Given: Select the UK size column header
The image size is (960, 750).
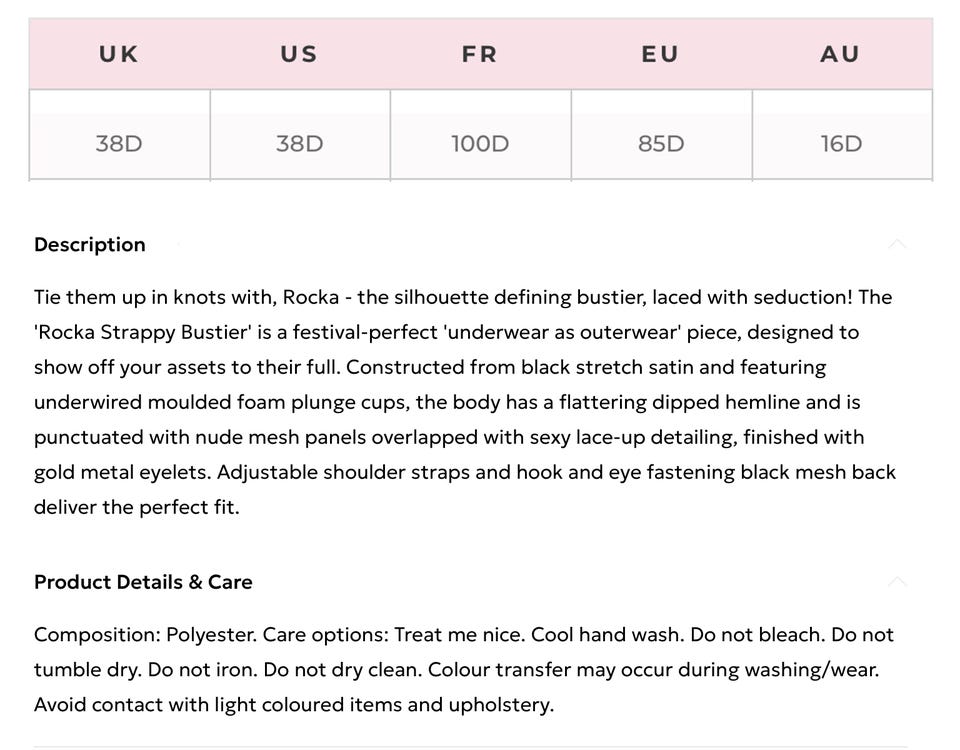Looking at the screenshot, I should 119,55.
